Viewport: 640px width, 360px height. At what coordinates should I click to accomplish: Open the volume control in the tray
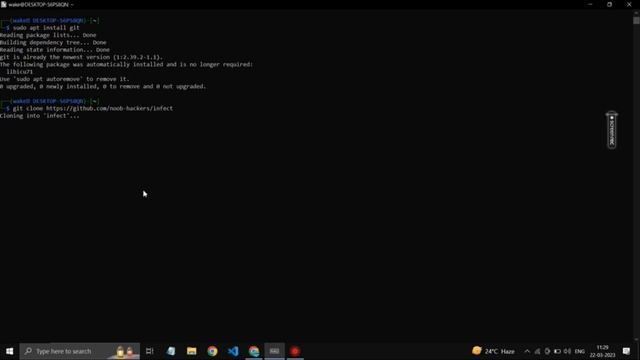point(567,351)
